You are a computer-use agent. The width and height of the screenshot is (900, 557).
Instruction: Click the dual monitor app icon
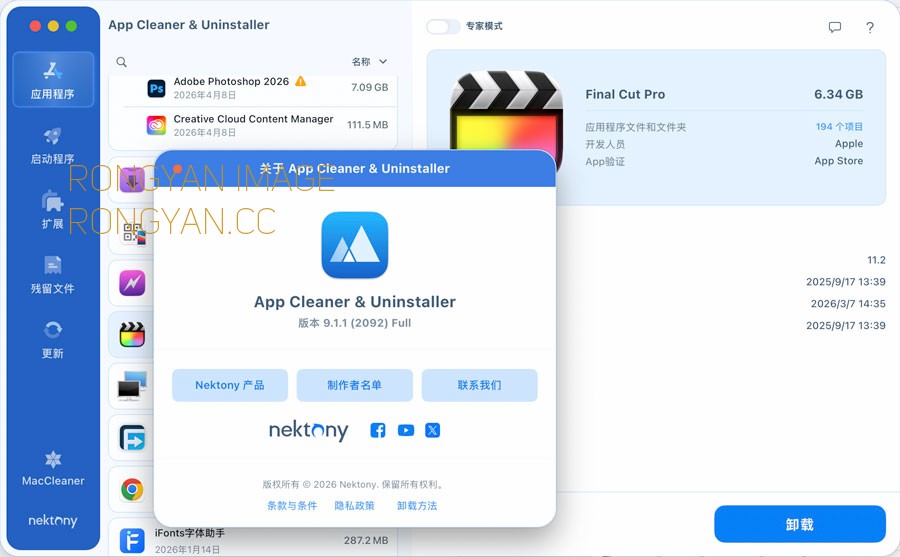click(132, 386)
